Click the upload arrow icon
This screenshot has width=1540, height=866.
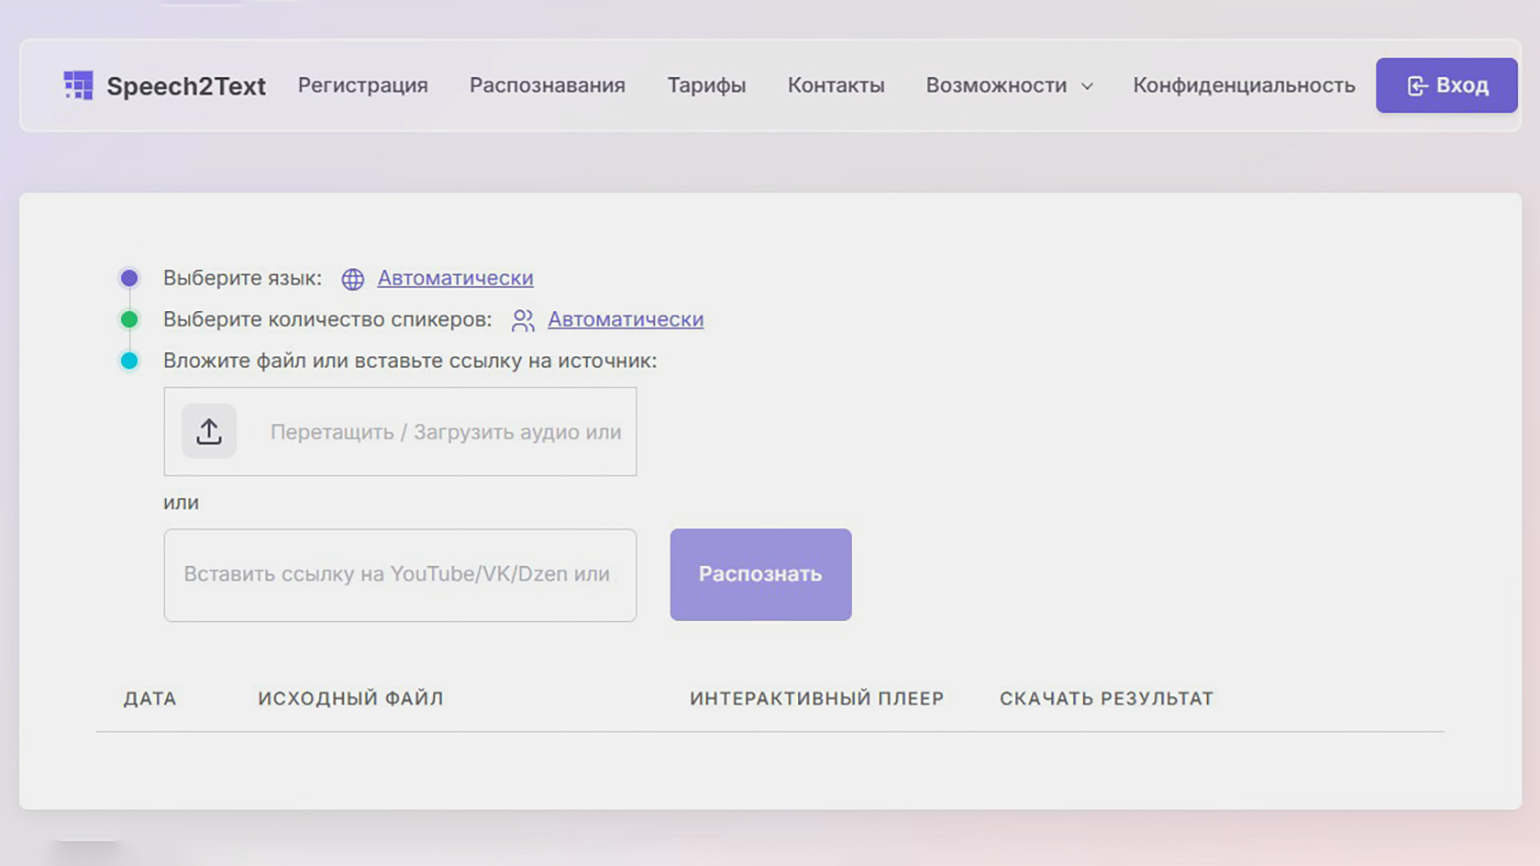click(209, 432)
